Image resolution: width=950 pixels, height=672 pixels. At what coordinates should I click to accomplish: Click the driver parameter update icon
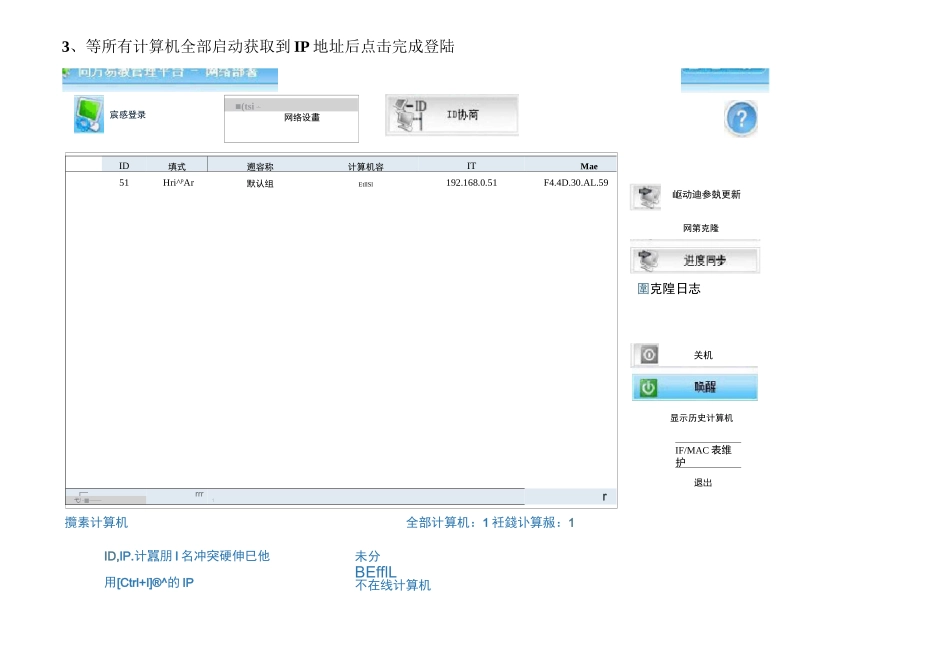(x=646, y=196)
